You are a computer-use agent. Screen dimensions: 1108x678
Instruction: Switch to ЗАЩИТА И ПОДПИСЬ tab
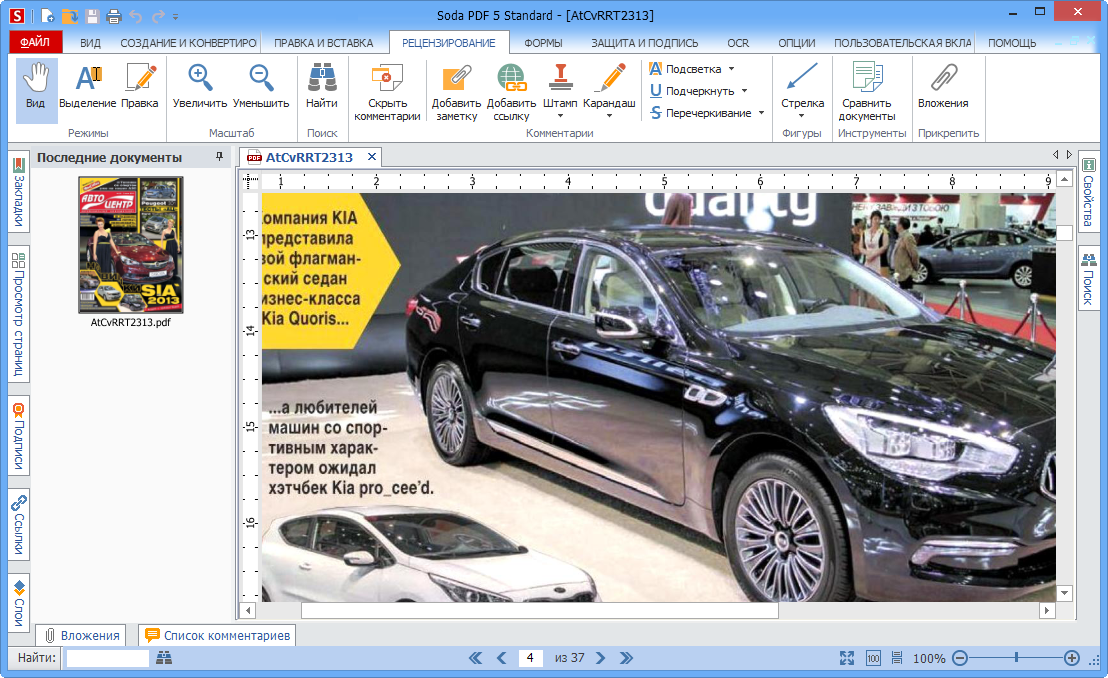(x=644, y=43)
